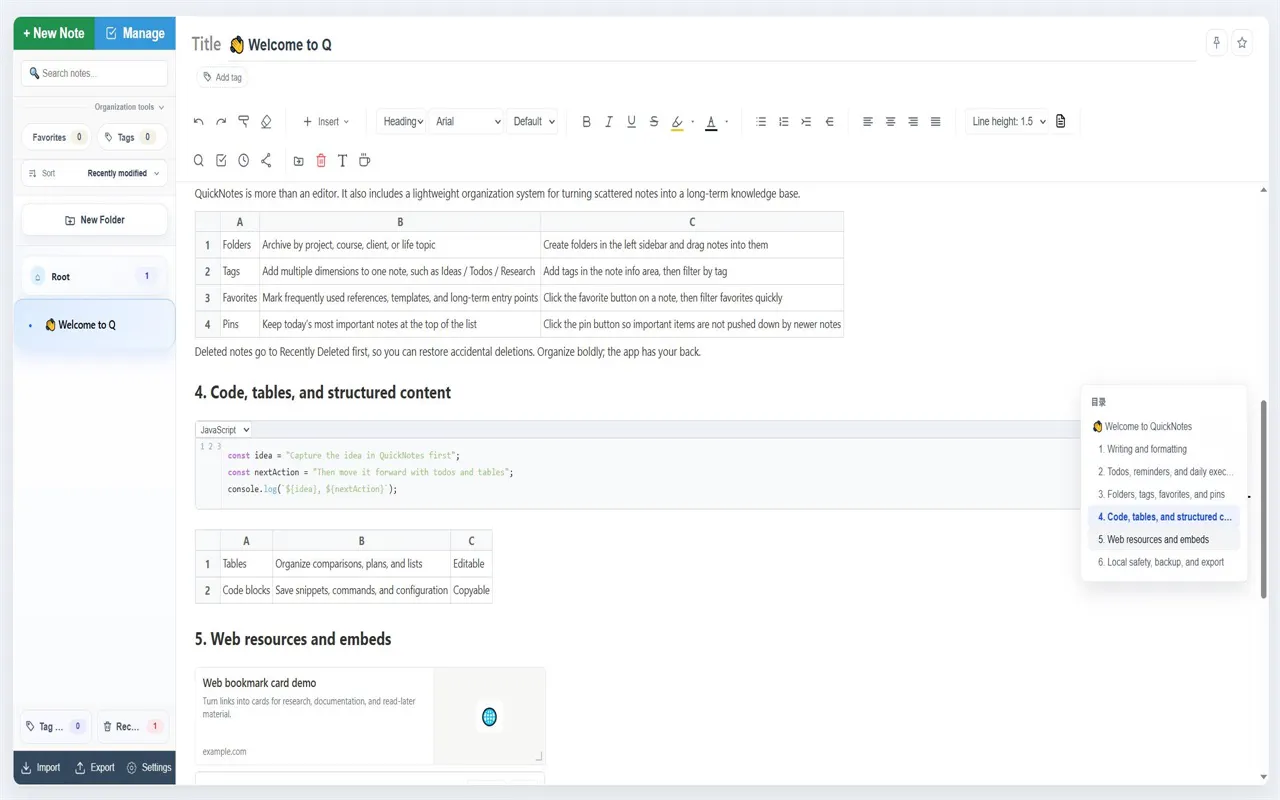Align text left
The image size is (1280, 800).
pyautogui.click(x=868, y=122)
